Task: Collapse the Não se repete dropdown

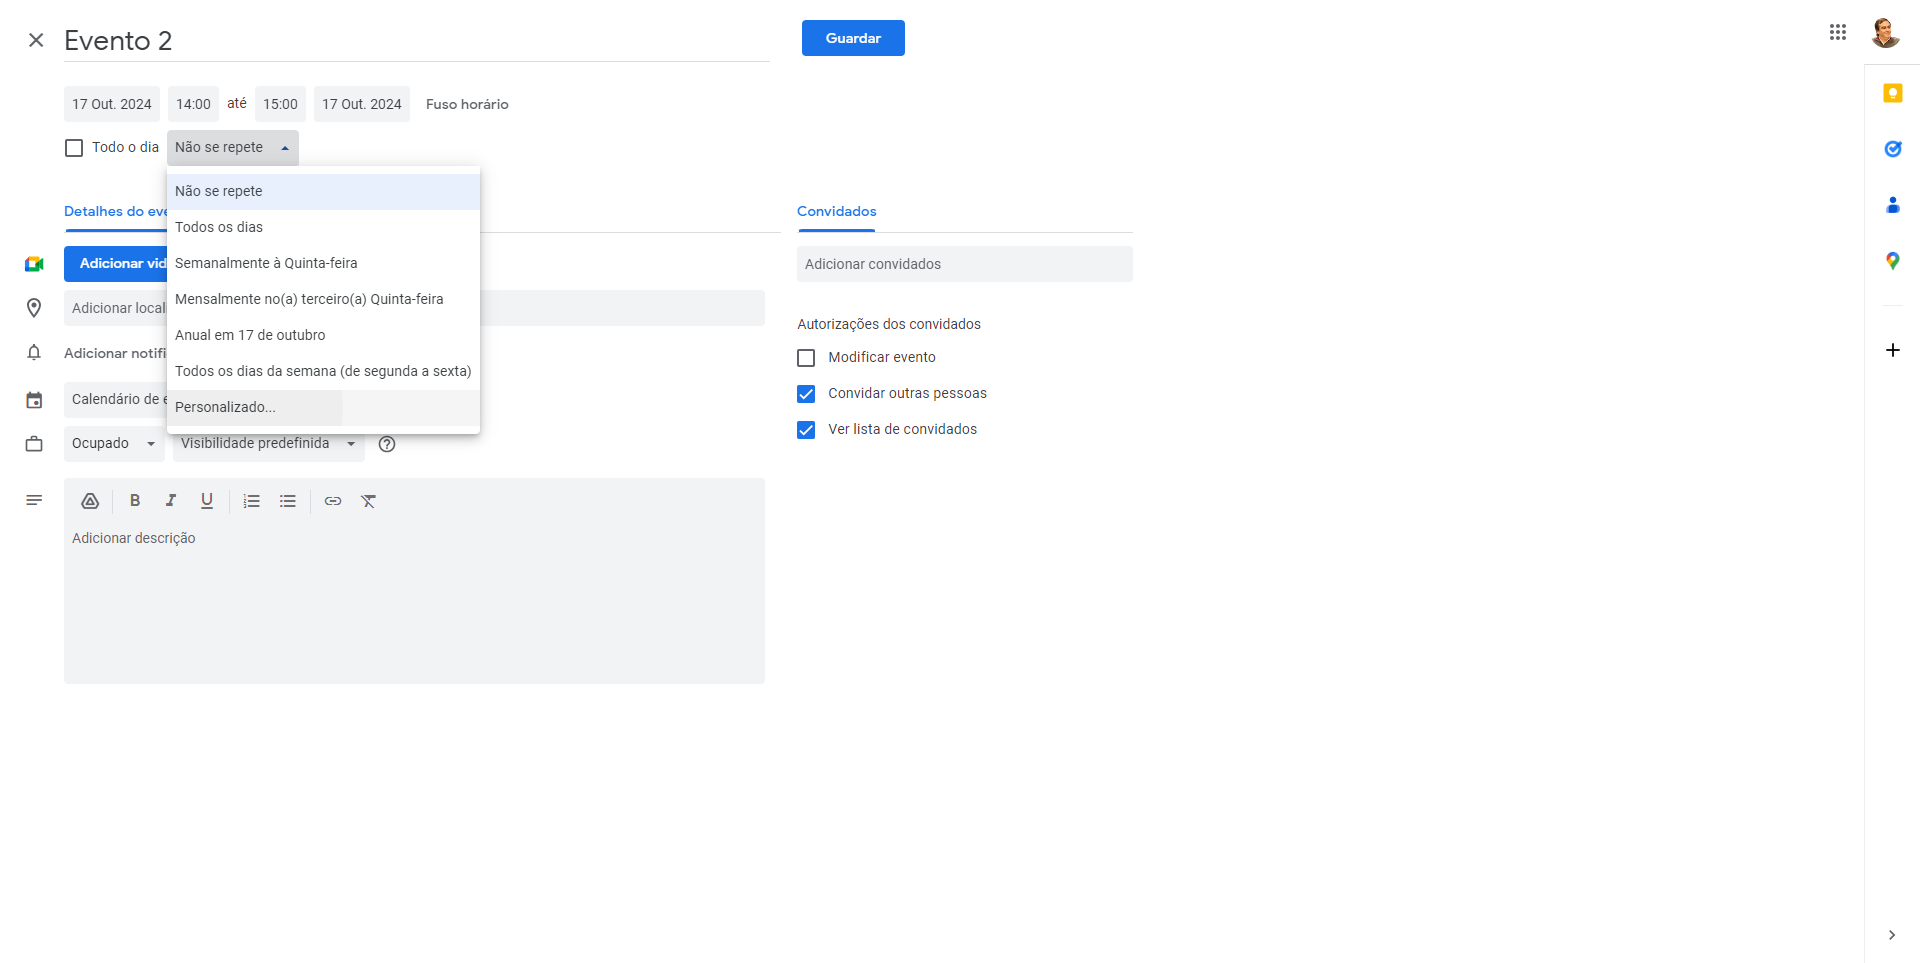Action: (232, 148)
